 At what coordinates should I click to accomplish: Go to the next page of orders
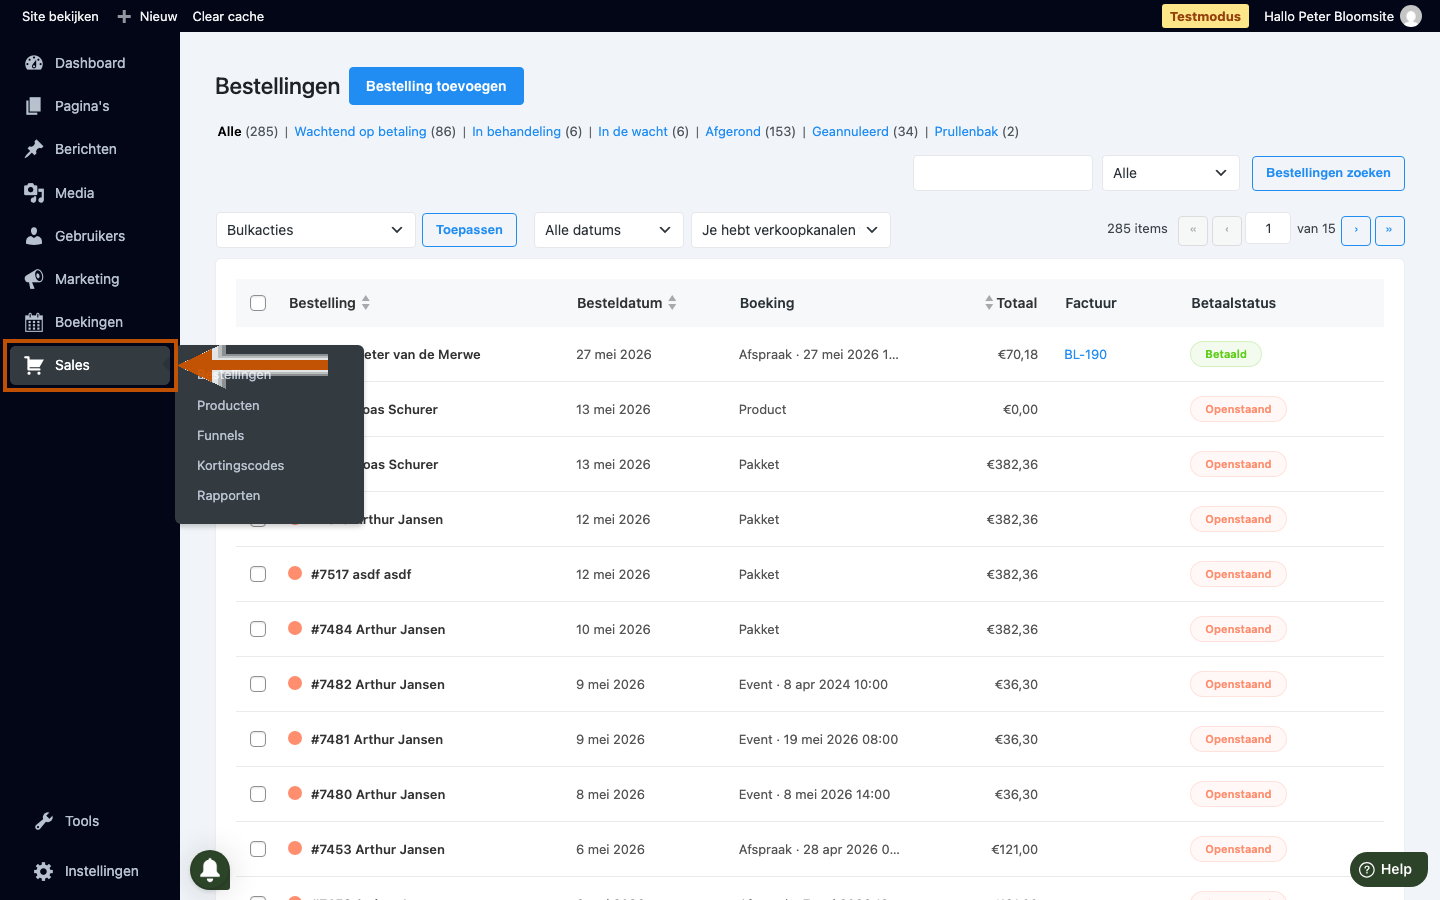[1356, 230]
